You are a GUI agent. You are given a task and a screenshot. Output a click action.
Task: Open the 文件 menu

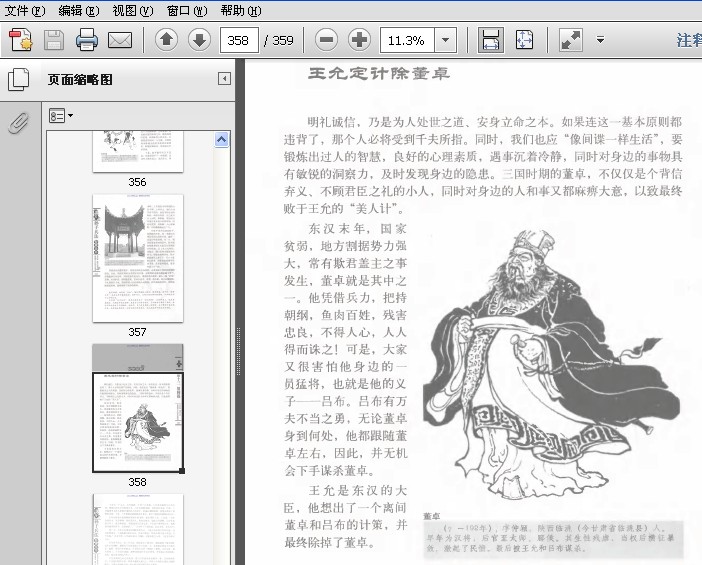(25, 10)
